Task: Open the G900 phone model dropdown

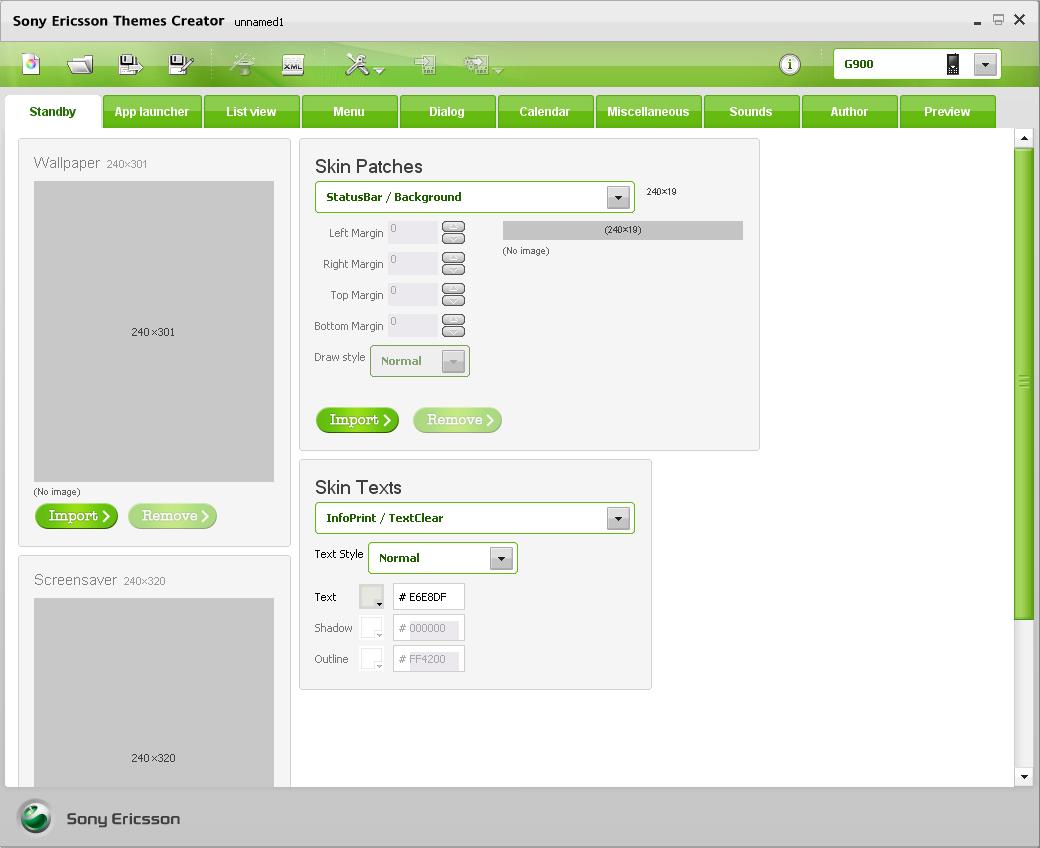Action: pos(985,64)
